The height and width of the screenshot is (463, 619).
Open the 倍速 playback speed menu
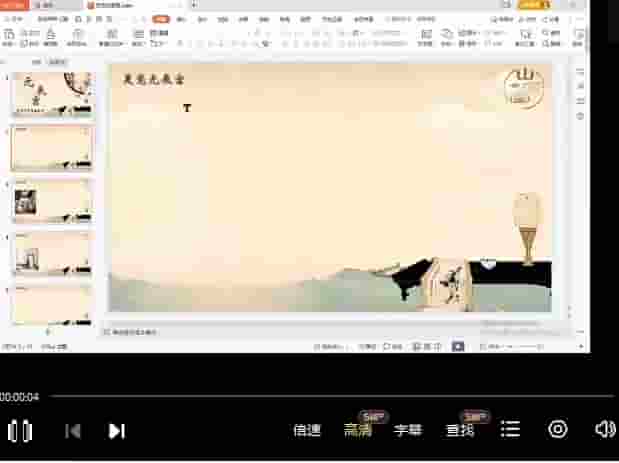pyautogui.click(x=307, y=430)
